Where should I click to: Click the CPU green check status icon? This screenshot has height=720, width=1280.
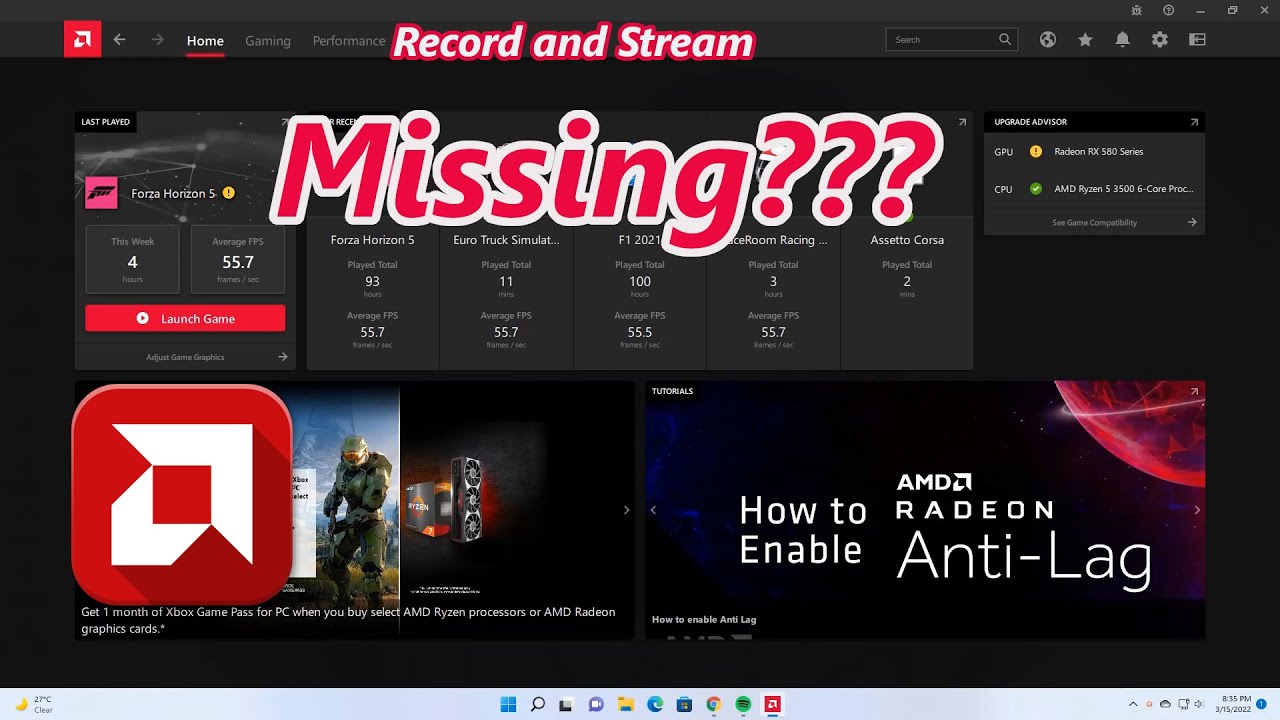[1035, 188]
